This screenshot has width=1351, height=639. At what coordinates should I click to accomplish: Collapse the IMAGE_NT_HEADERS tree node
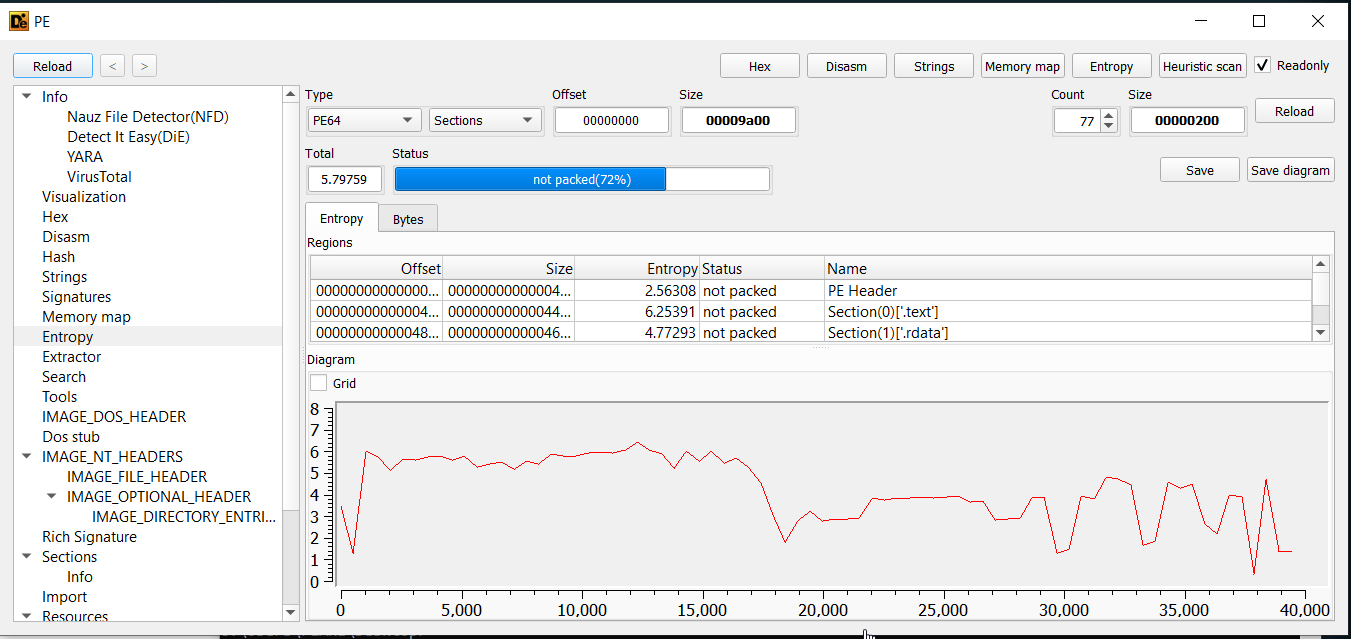tap(27, 457)
